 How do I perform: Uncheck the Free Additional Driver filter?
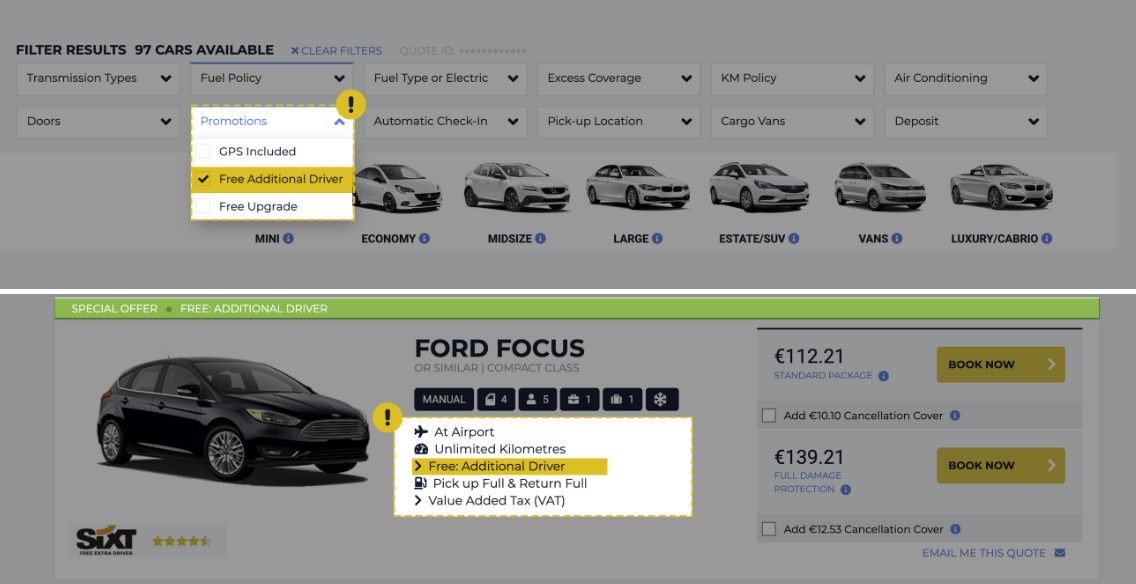point(203,179)
